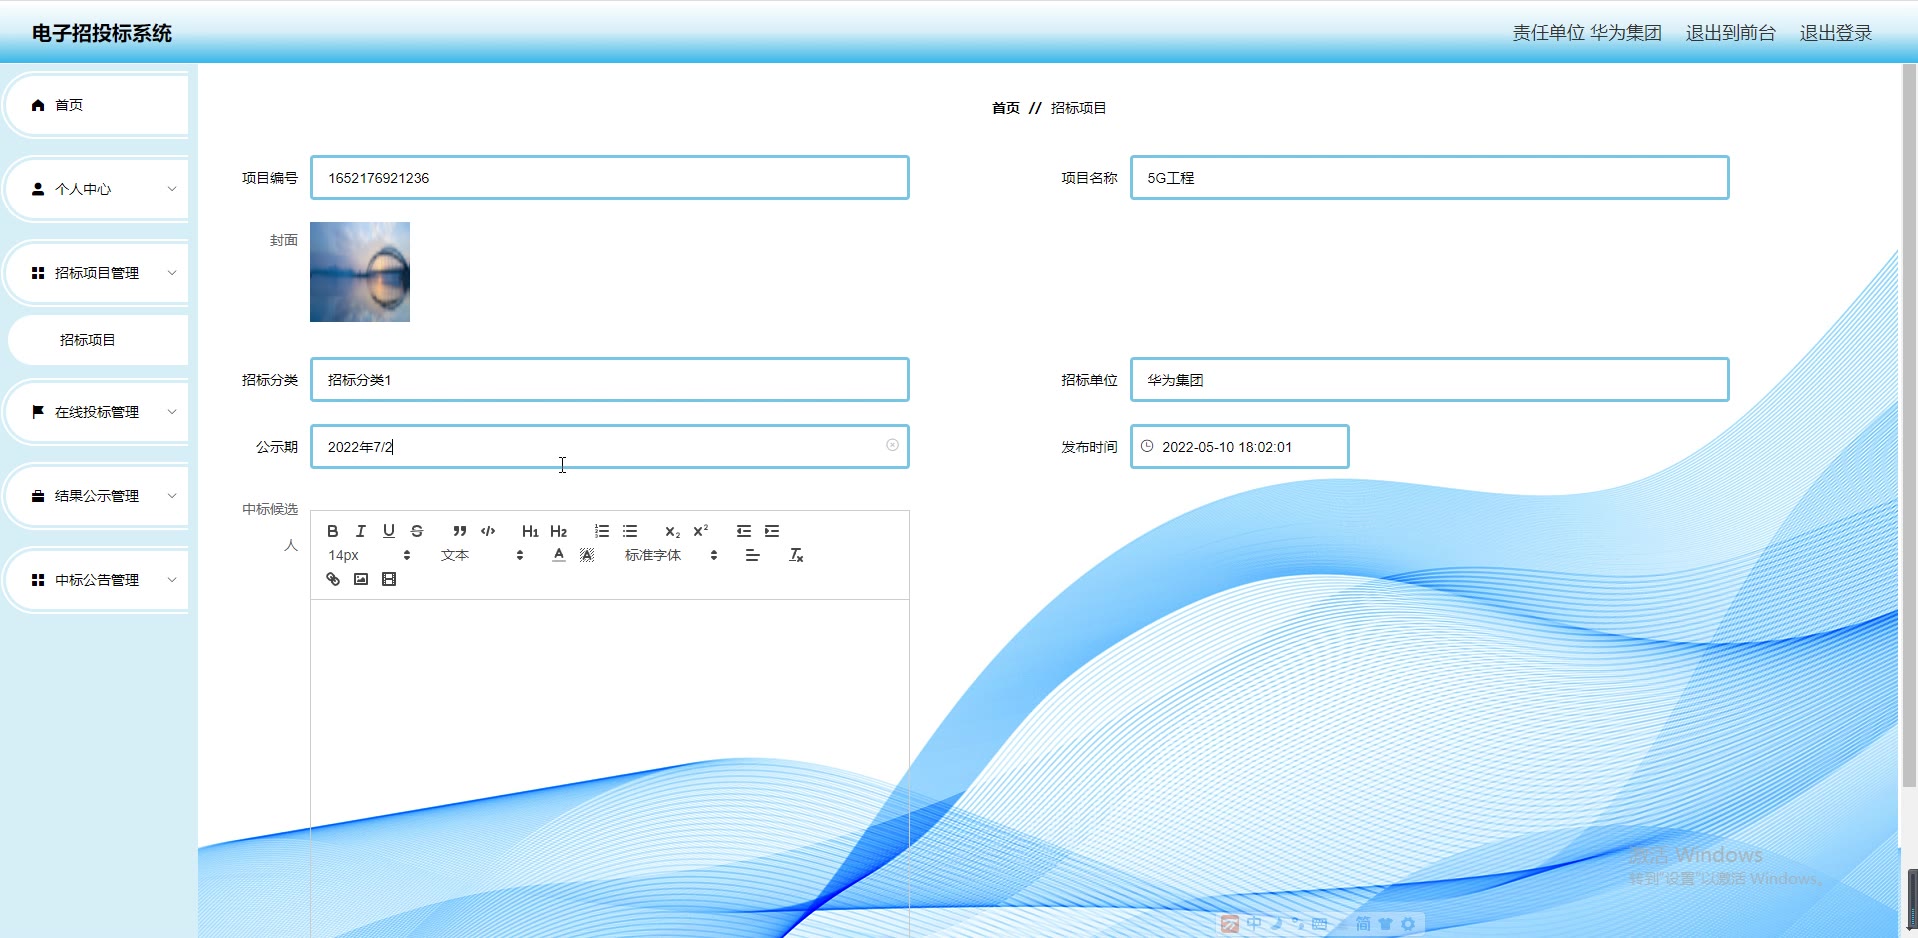Viewport: 1918px width, 938px height.
Task: Click 退出登录 to log out
Action: 1836,33
